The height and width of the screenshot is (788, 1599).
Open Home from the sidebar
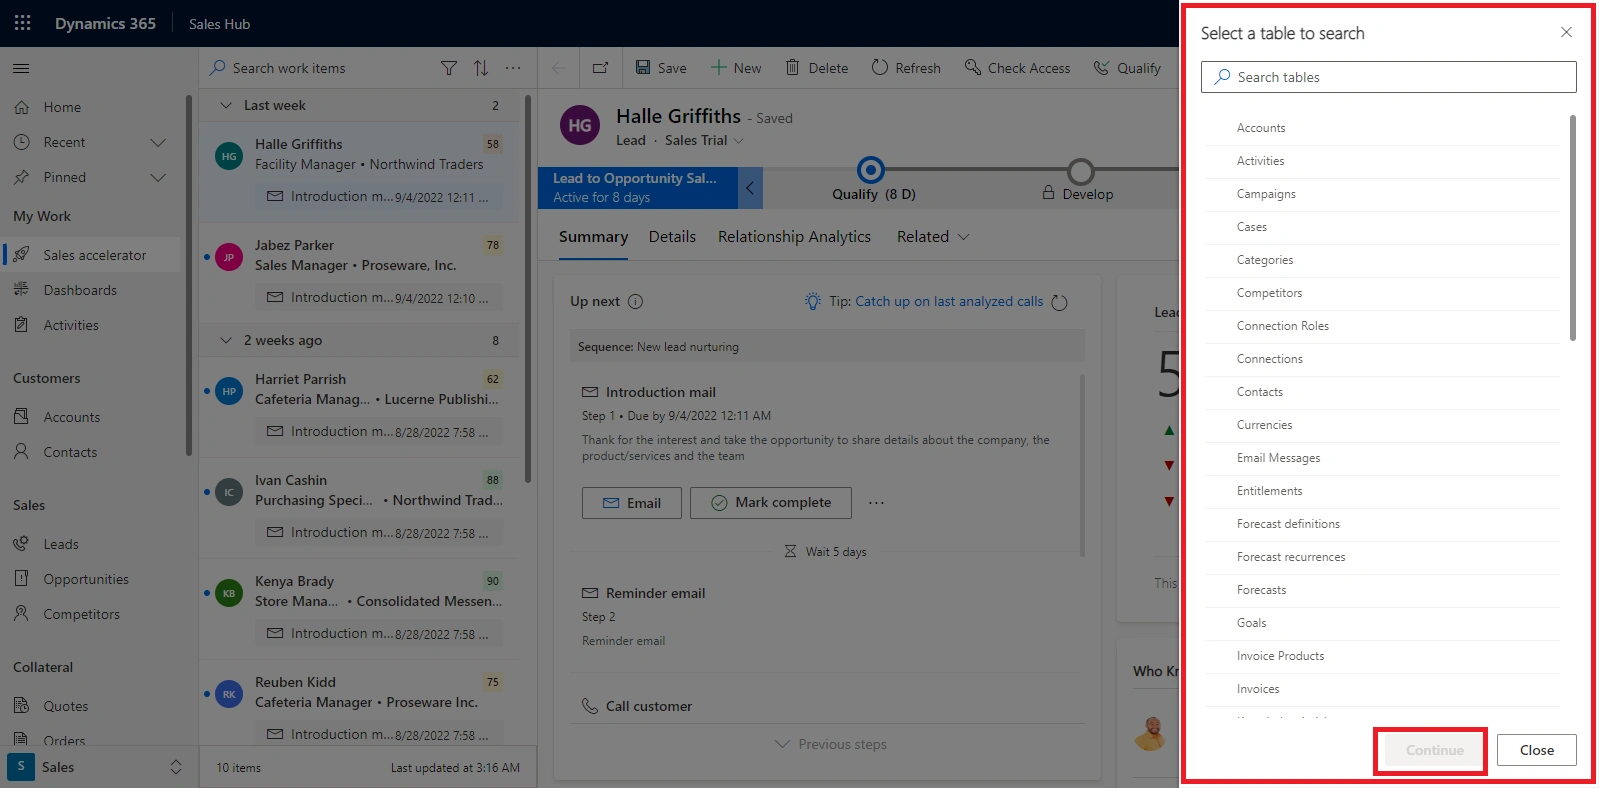[x=62, y=107]
